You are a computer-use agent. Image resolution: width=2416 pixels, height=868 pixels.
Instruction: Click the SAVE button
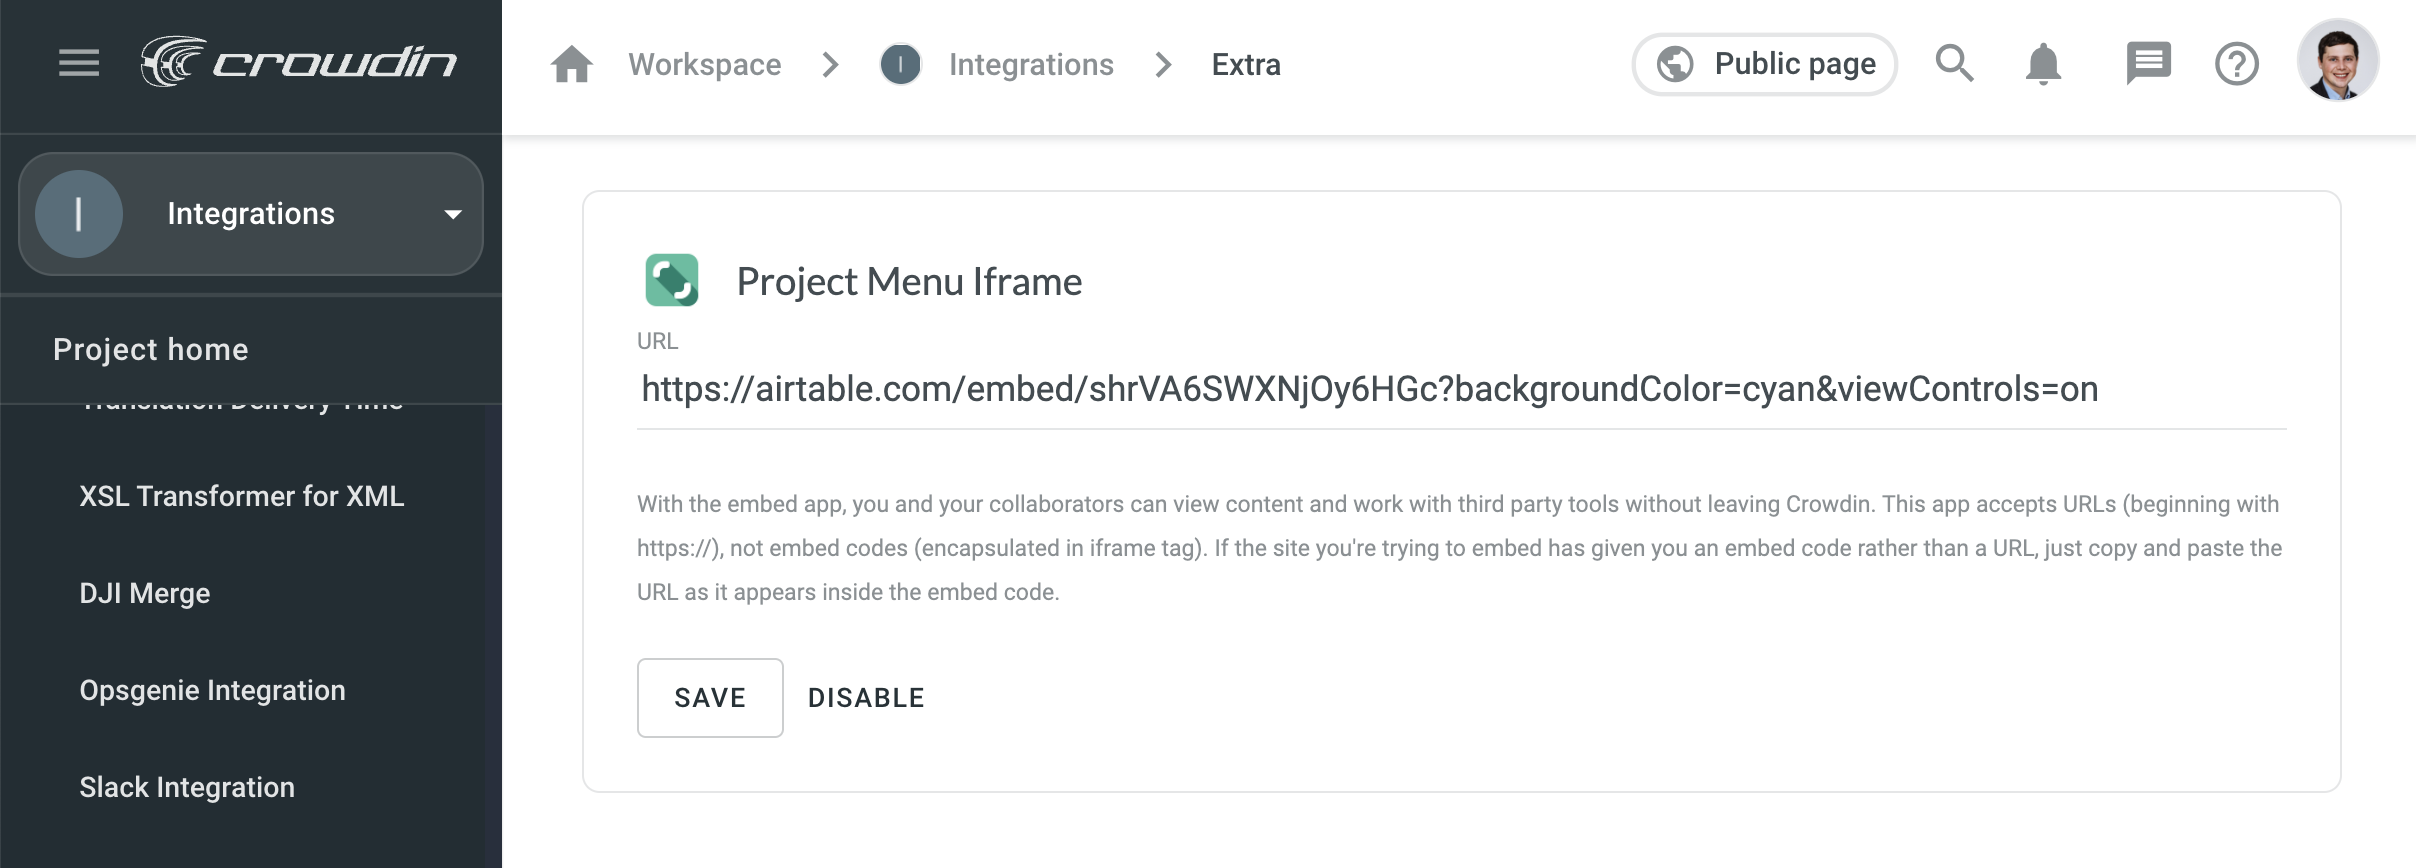[710, 698]
